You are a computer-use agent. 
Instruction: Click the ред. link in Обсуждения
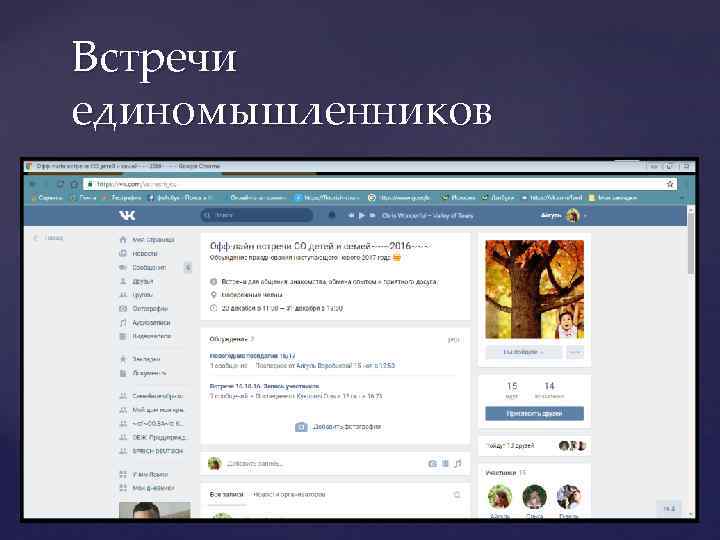pos(453,340)
